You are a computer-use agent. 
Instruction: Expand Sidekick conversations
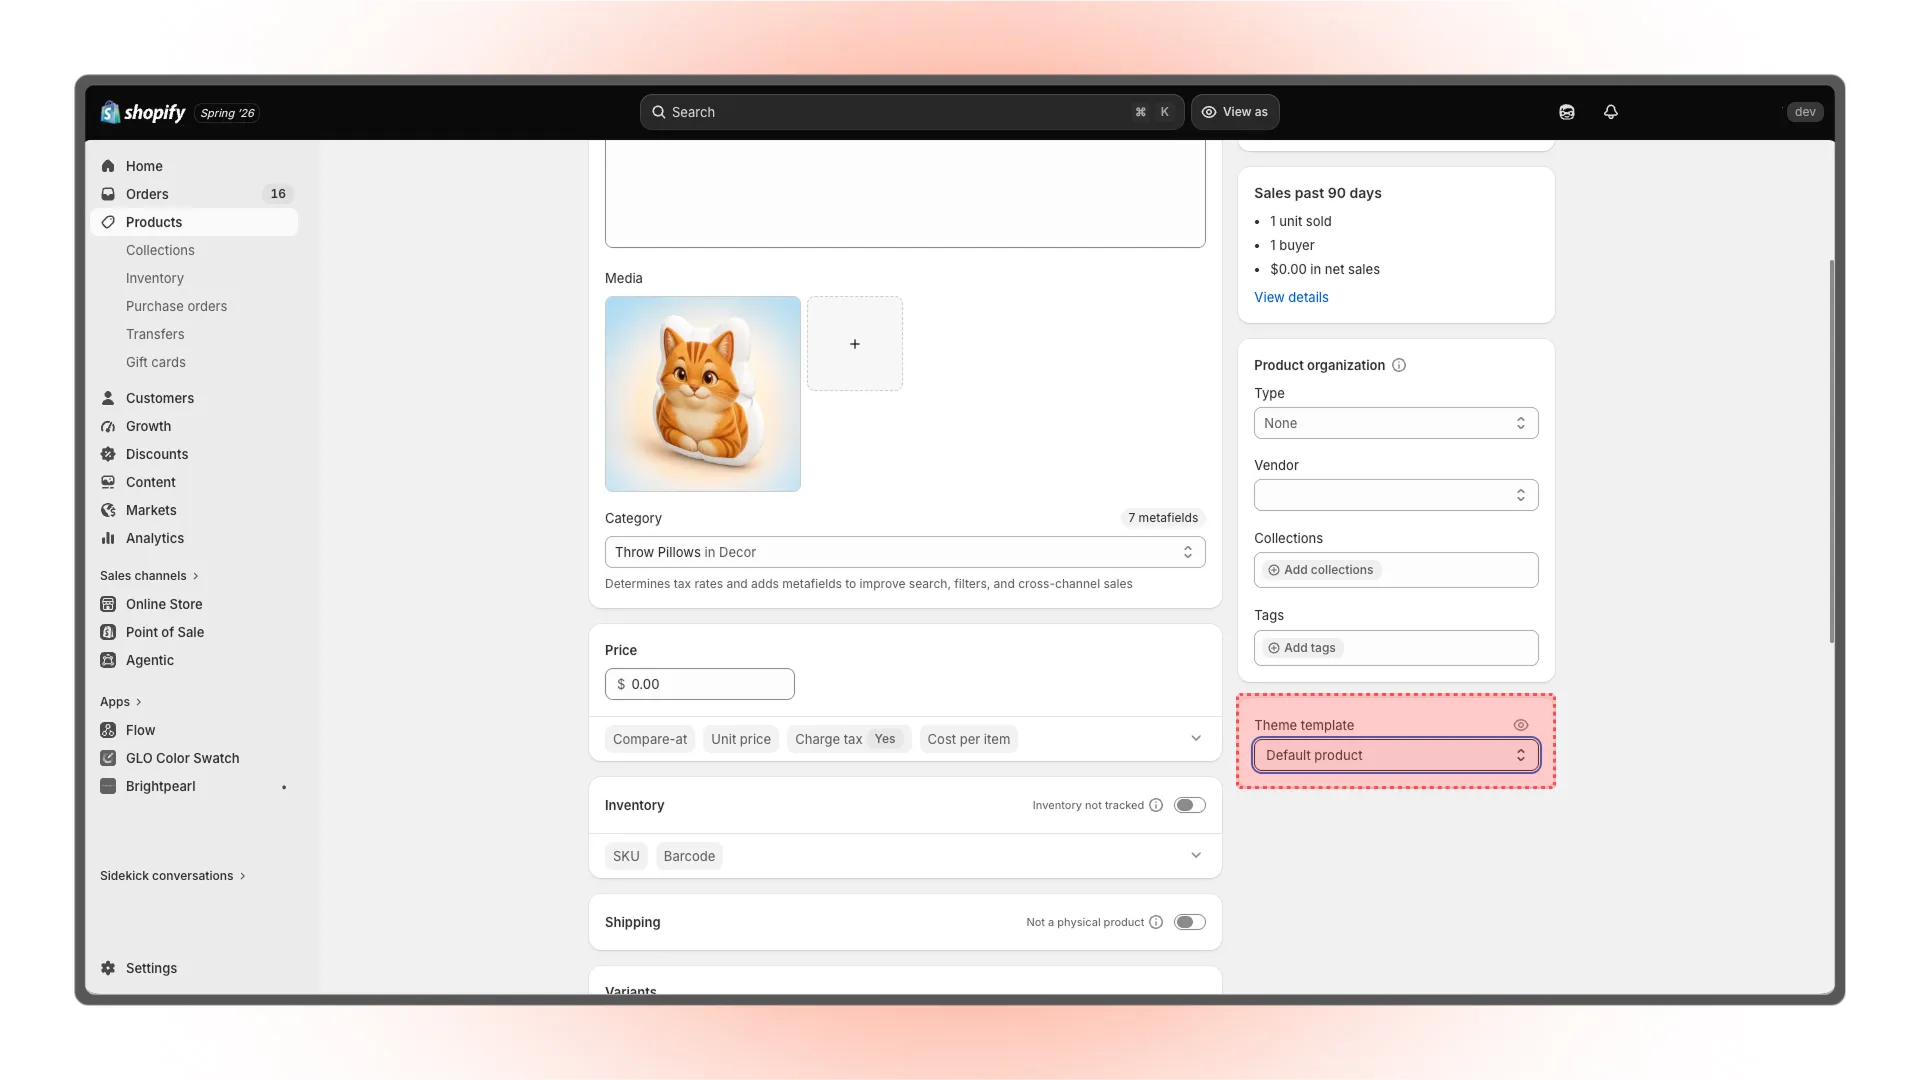(x=173, y=876)
